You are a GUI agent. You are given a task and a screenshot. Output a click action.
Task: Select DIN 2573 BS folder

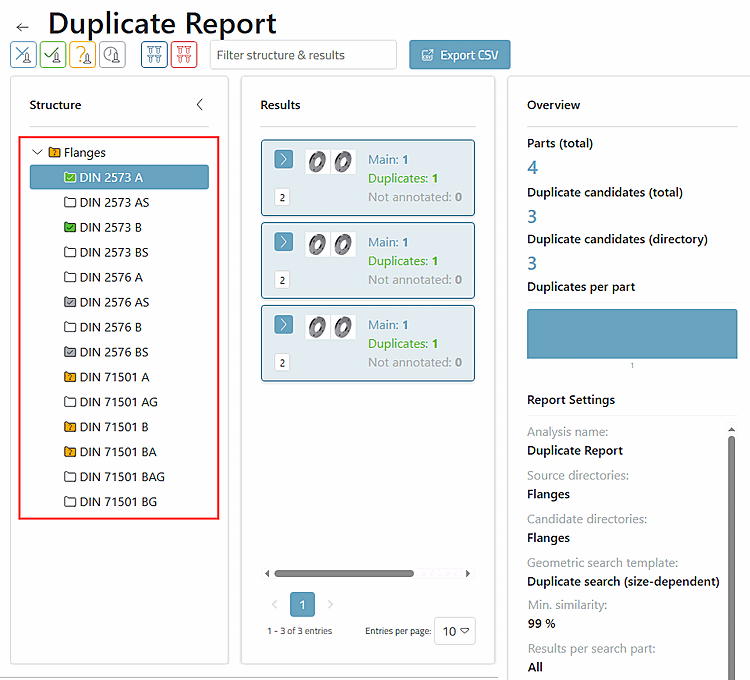pyautogui.click(x=106, y=252)
